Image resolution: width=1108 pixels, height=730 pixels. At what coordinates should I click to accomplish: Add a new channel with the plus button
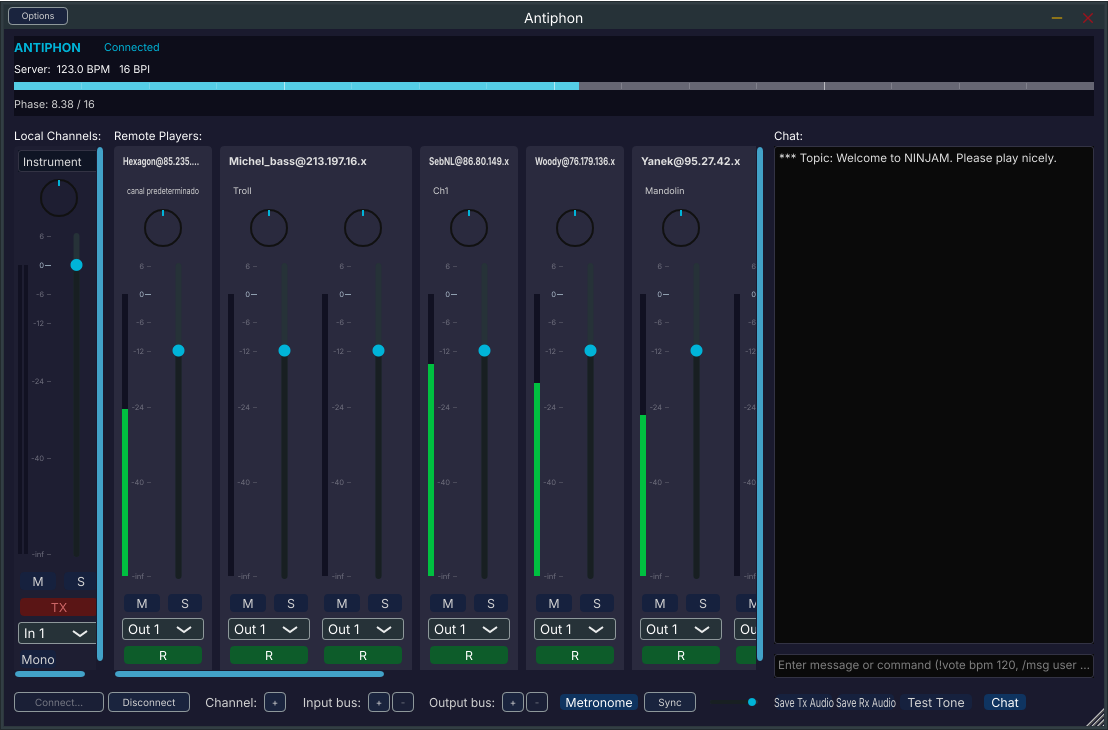pos(275,702)
